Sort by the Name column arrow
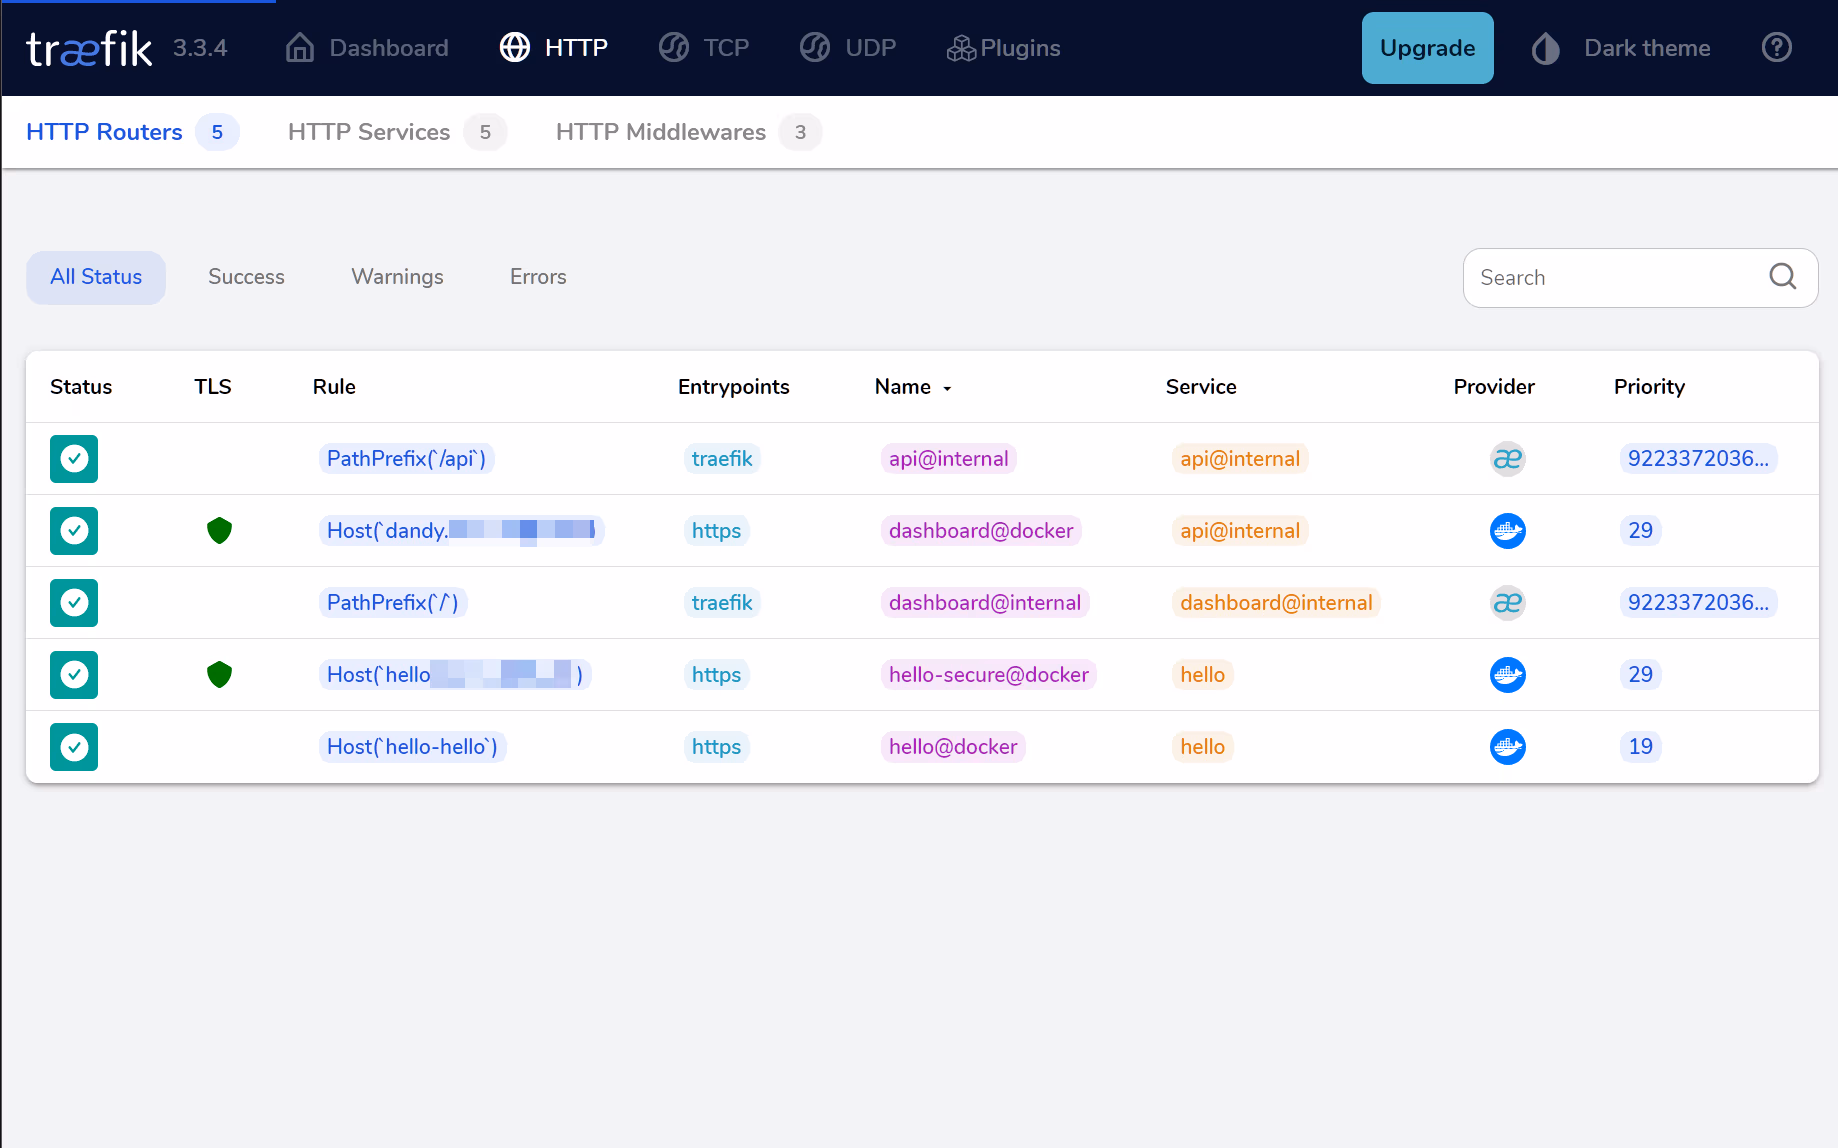This screenshot has width=1838, height=1148. (x=946, y=388)
